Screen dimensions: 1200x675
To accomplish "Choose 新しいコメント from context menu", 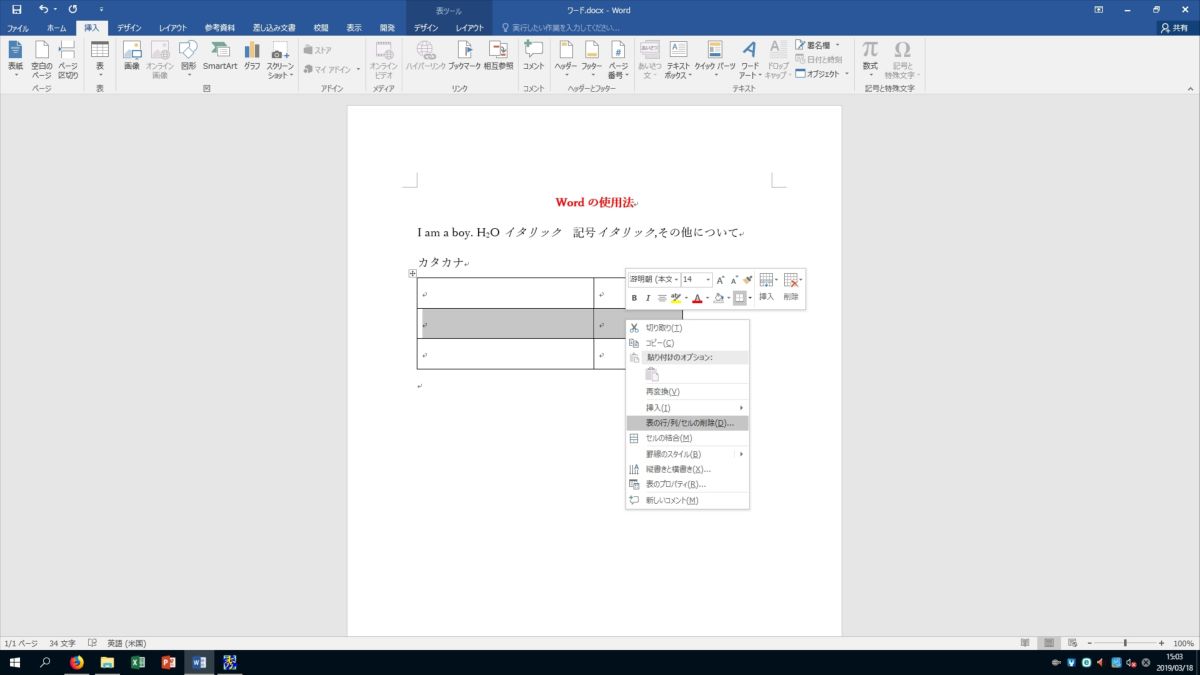I will click(687, 500).
